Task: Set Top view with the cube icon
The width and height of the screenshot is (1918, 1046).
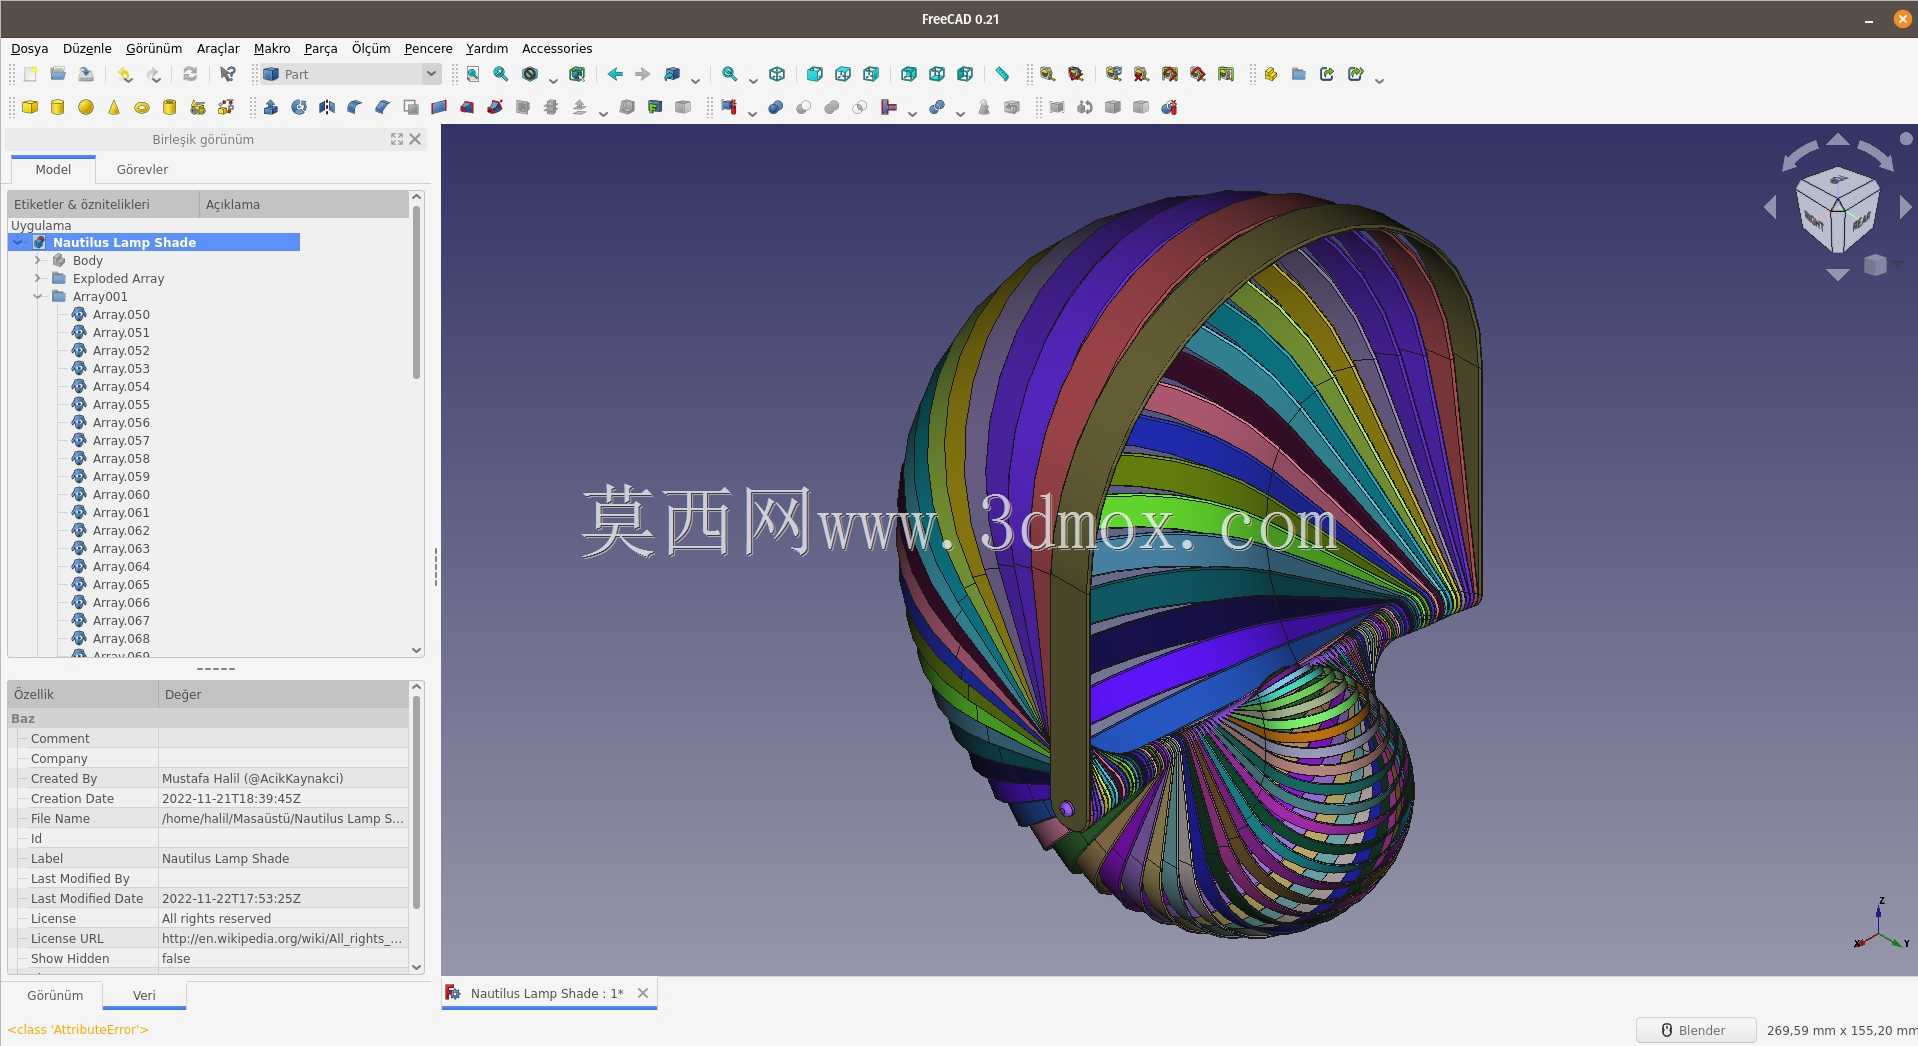Action: [x=843, y=74]
